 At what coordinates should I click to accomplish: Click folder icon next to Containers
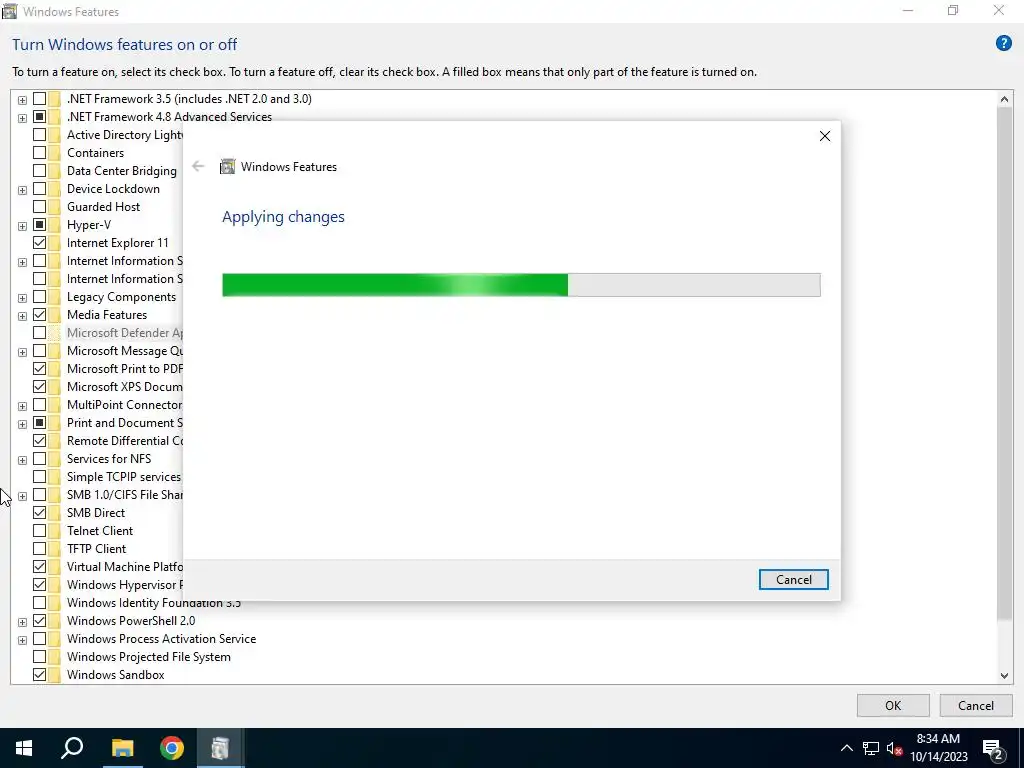54,153
